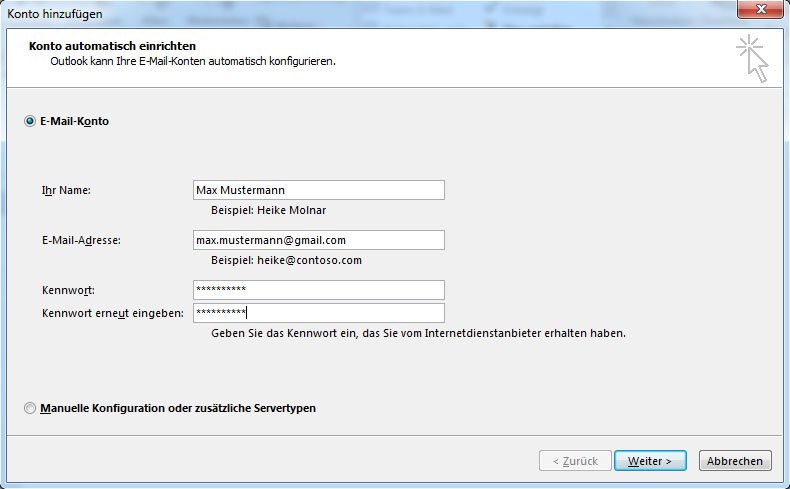
Task: Click the disabled Zurück button
Action: [575, 461]
